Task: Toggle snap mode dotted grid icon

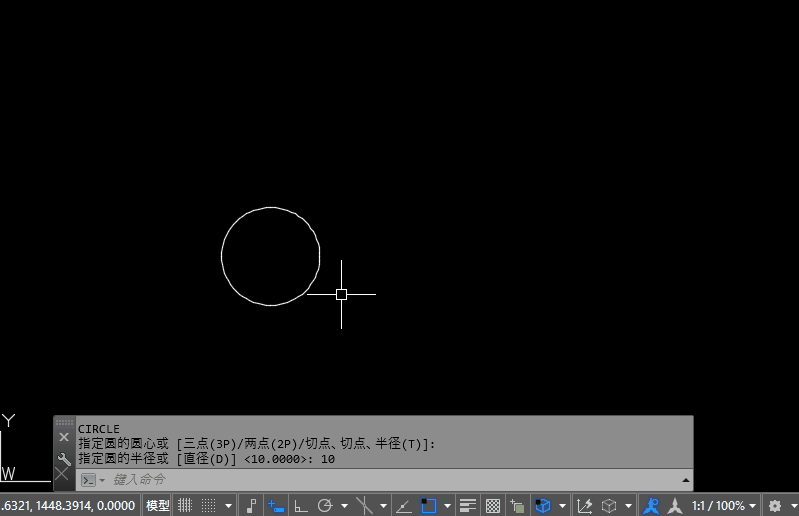Action: [x=208, y=506]
